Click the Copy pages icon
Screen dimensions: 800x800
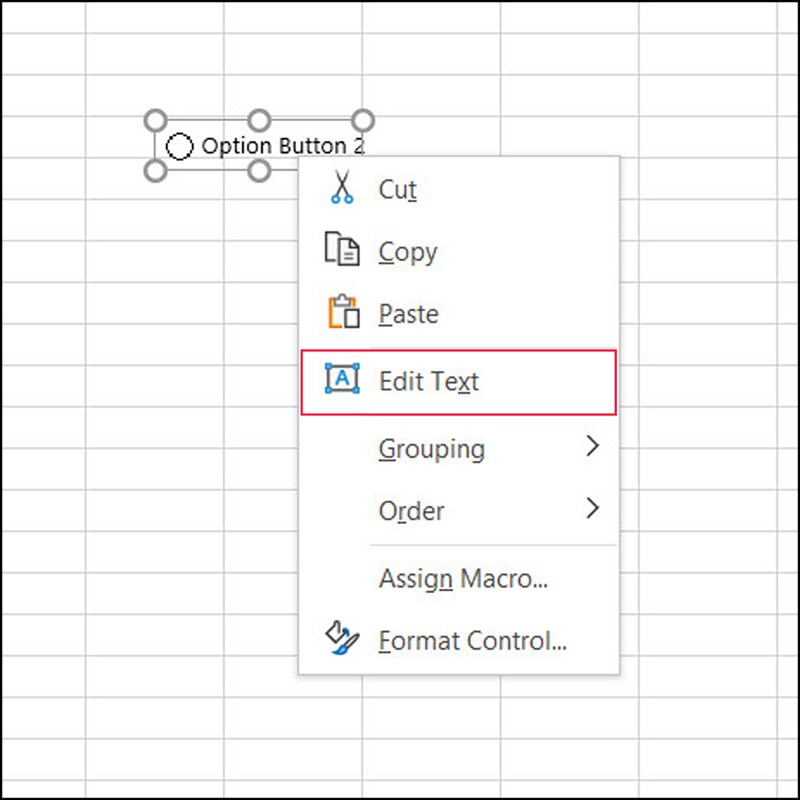[344, 250]
